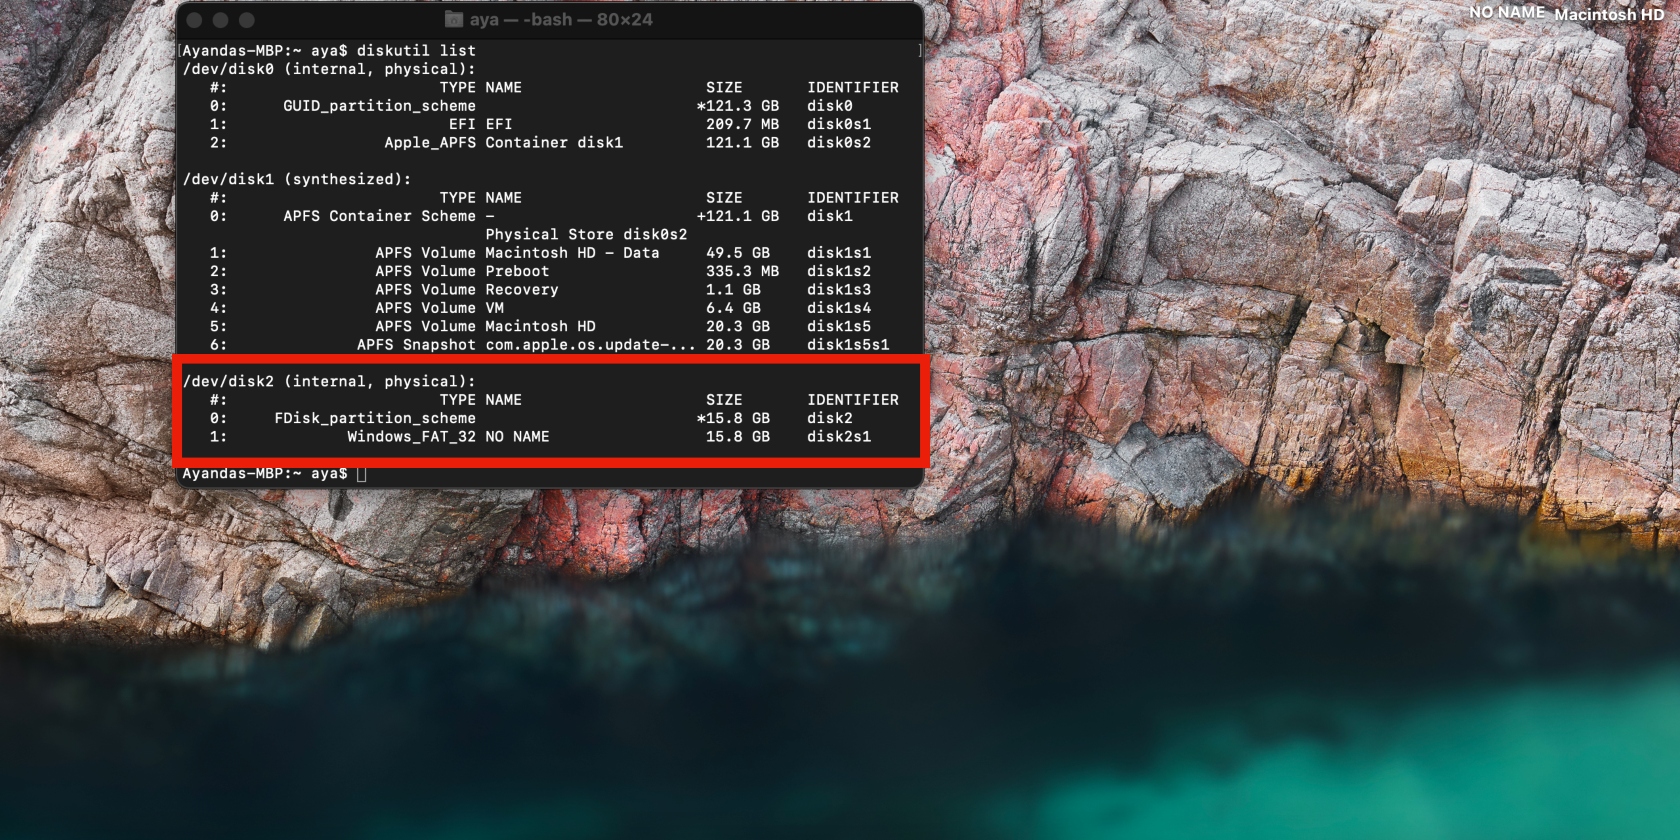Click the 'Physical Store disk0s2' line

586,234
